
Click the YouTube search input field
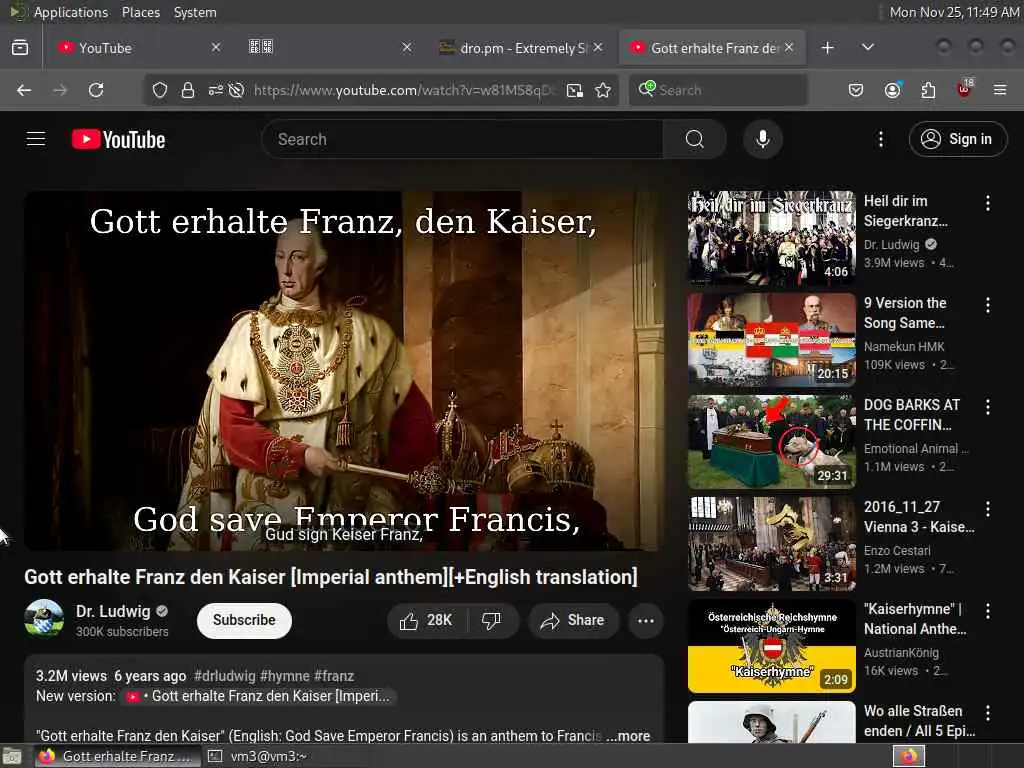462,139
